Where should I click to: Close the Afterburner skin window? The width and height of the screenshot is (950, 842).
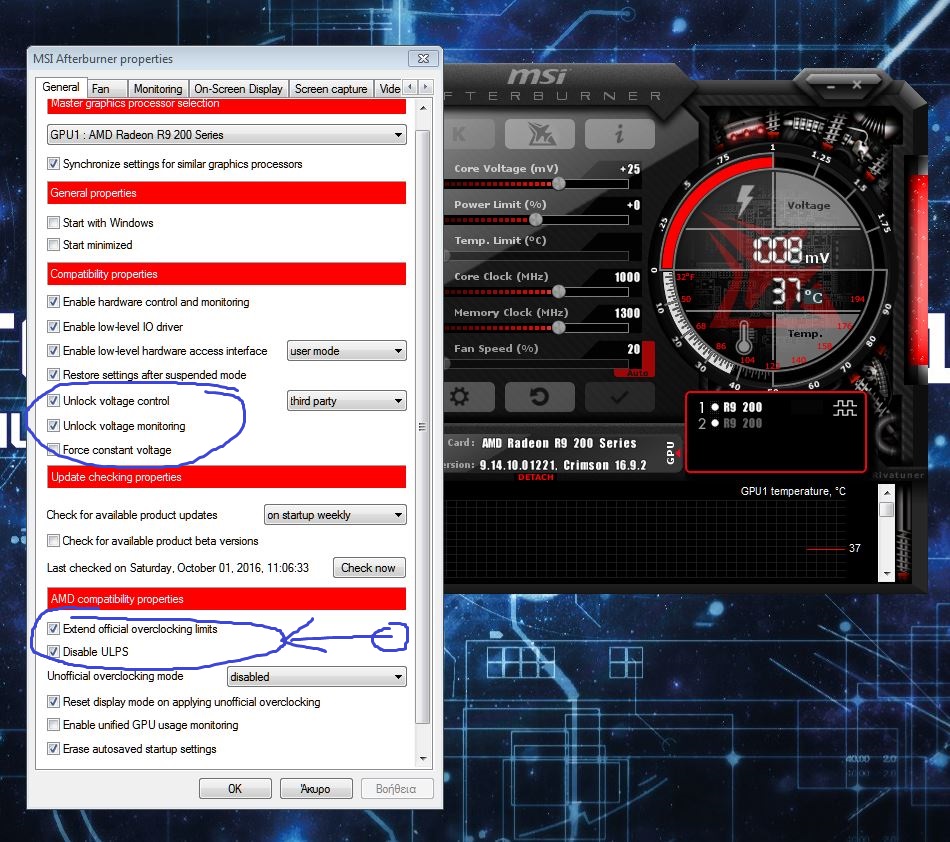(857, 85)
